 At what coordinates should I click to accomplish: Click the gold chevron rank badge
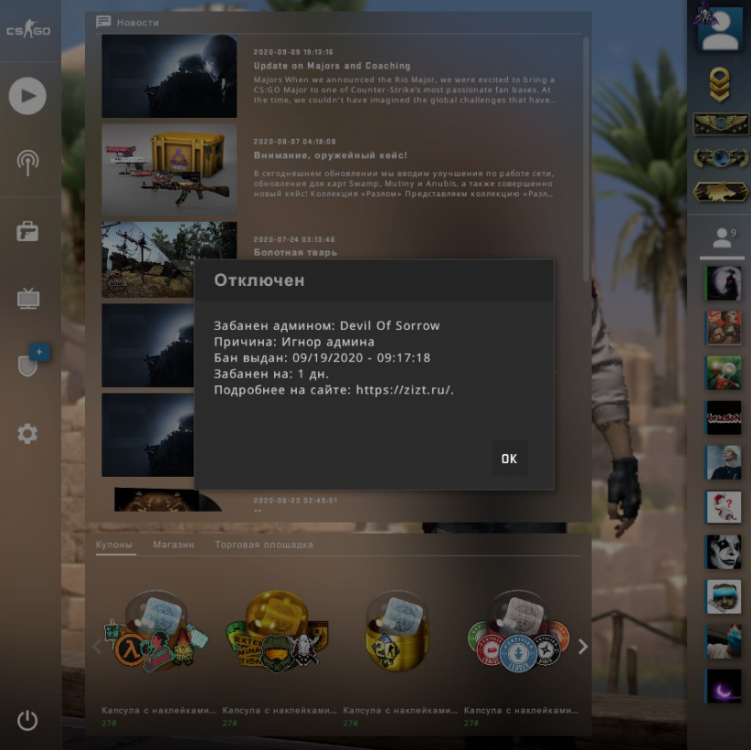(719, 87)
